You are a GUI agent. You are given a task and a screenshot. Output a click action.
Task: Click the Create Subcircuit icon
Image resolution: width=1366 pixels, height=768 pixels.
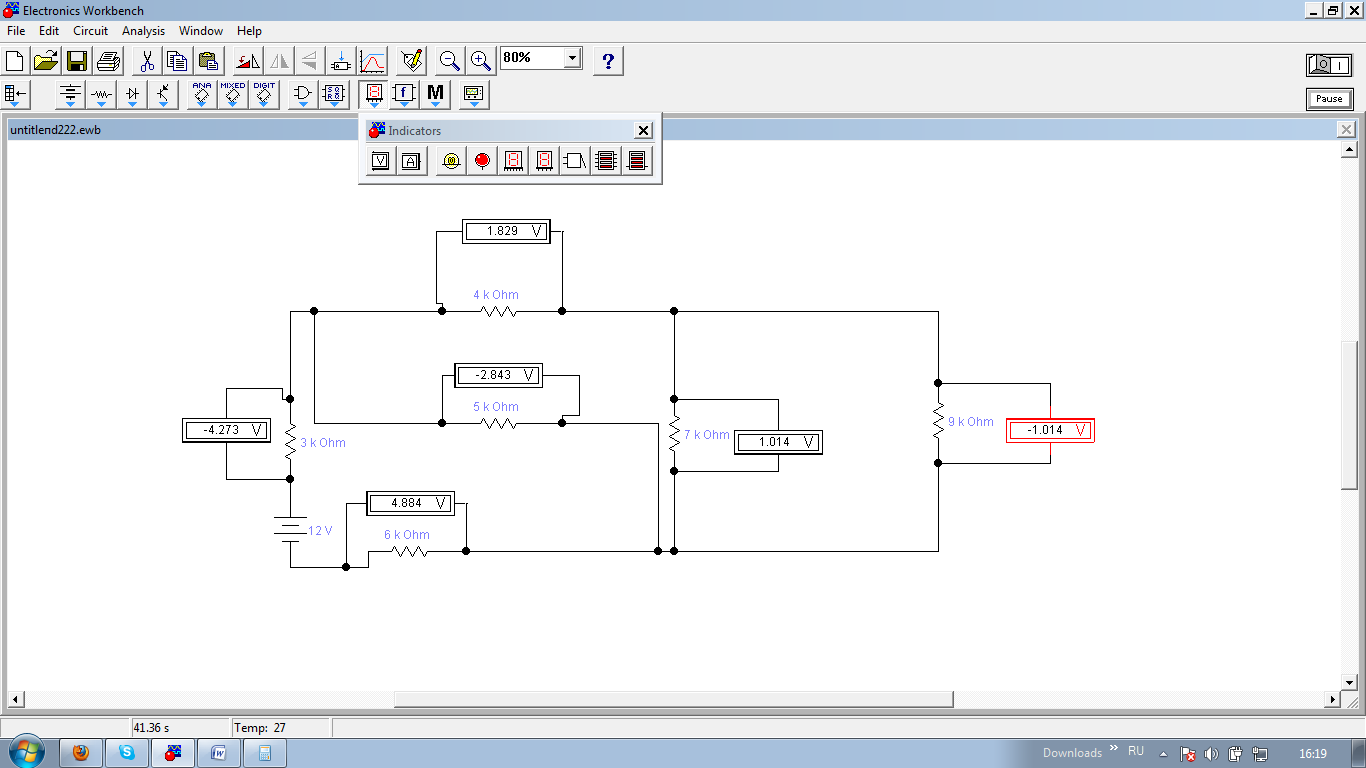(341, 61)
